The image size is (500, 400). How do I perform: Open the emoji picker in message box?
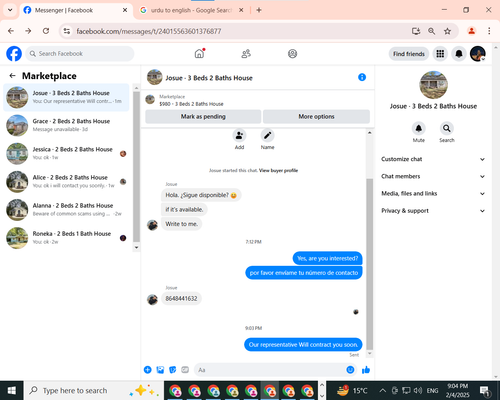[350, 370]
